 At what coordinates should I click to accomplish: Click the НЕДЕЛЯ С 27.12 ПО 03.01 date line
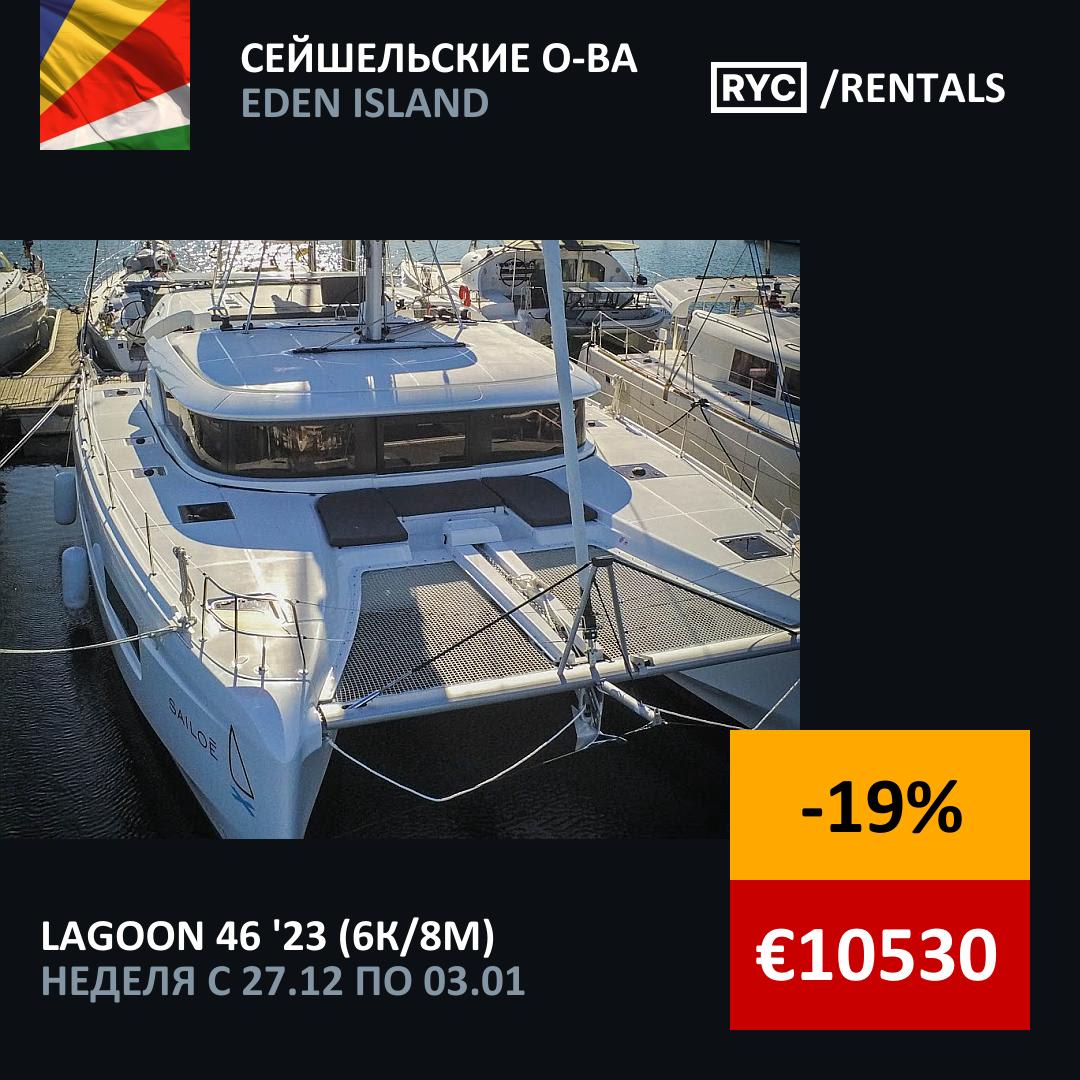(x=283, y=981)
